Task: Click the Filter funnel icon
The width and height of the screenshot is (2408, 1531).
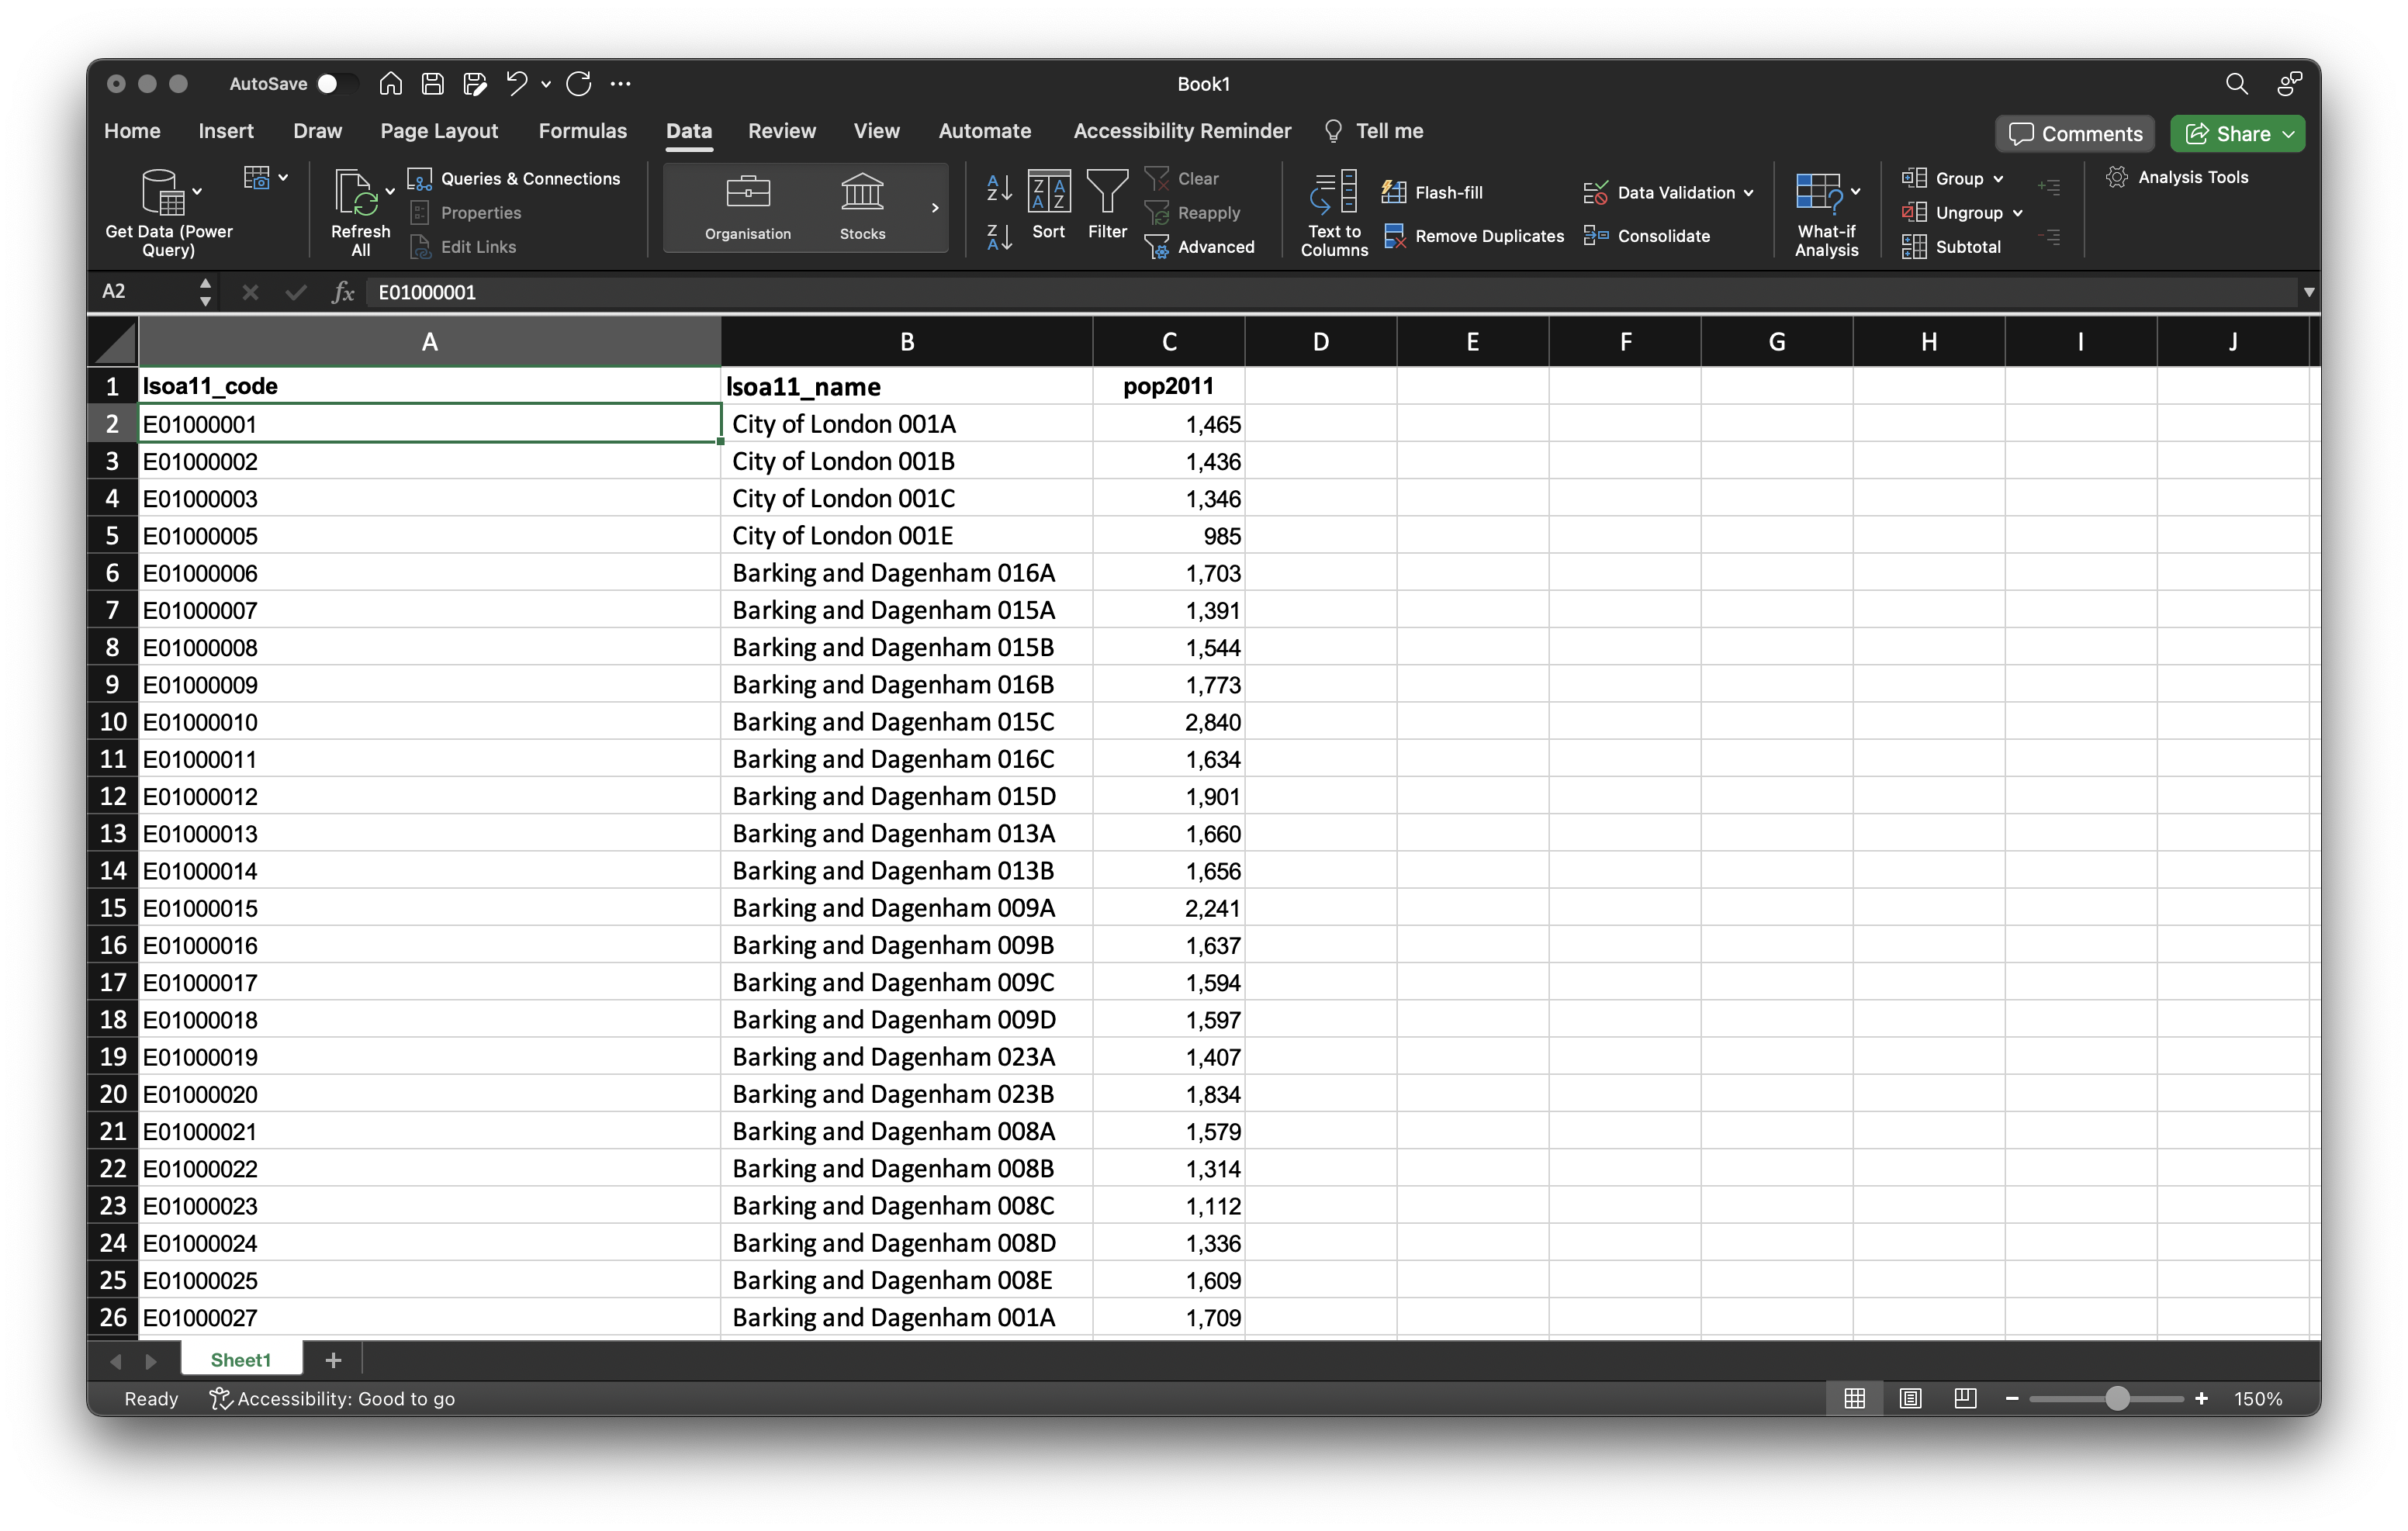Action: [x=1106, y=191]
